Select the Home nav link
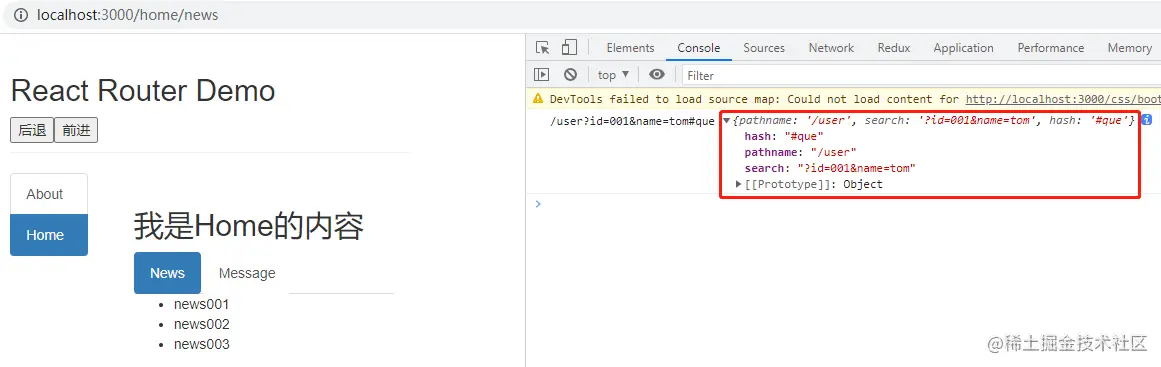Viewport: 1161px width, 367px height. point(49,235)
